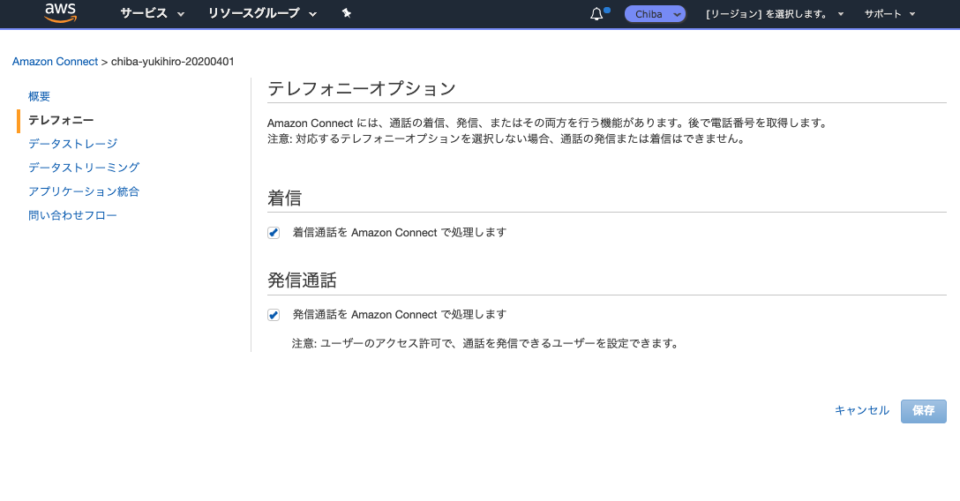Open the データストレージ section

click(73, 143)
